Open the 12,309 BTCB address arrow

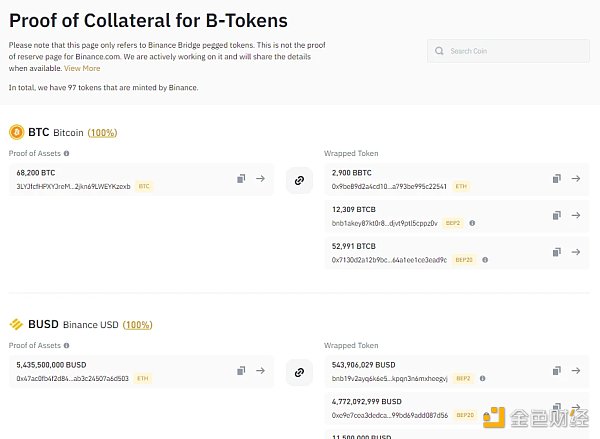[x=576, y=215]
